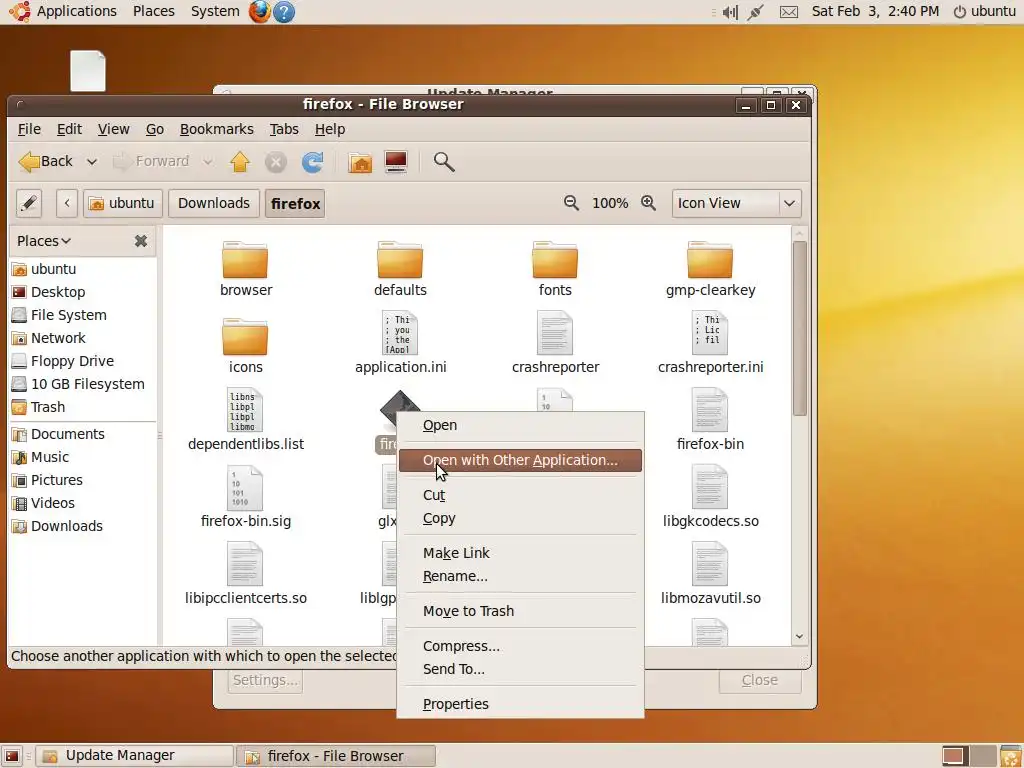Click the Show Desktop button in bottom panel
This screenshot has width=1024, height=768.
(x=12, y=756)
